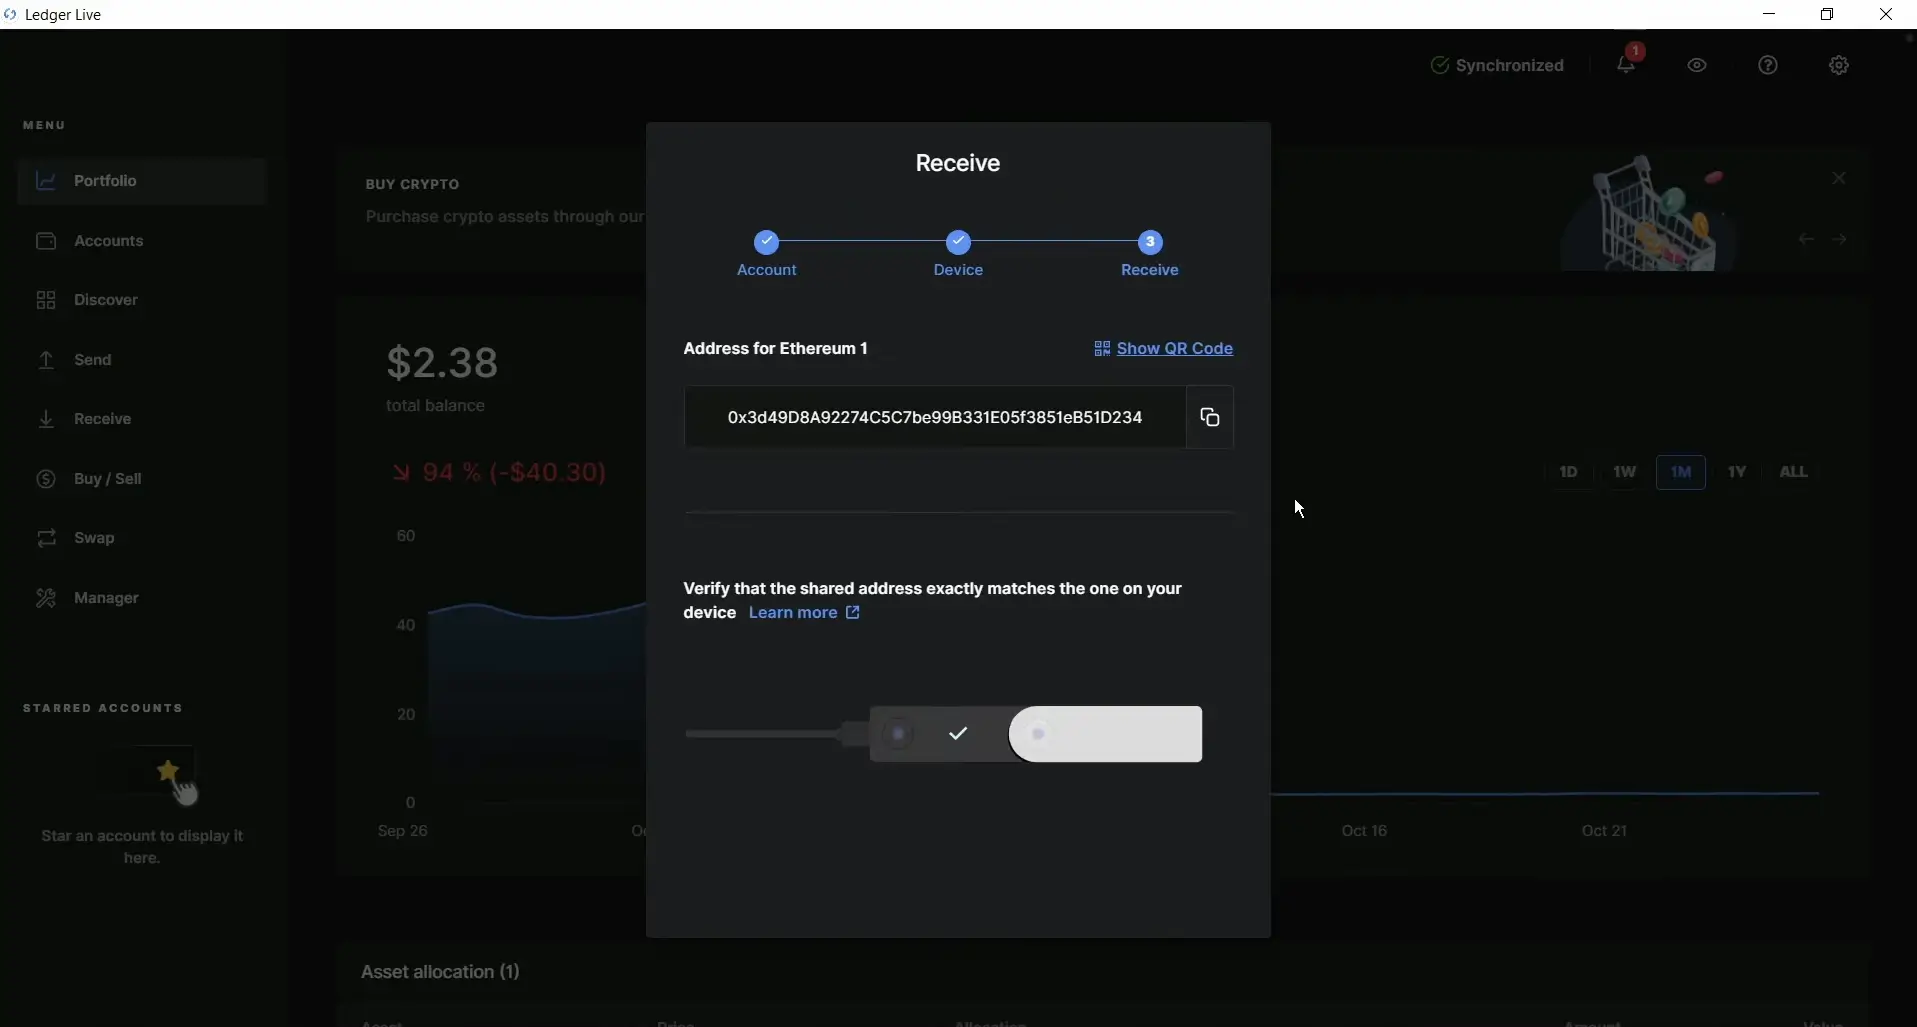Click the Show QR Code link
The image size is (1917, 1027).
1163,348
